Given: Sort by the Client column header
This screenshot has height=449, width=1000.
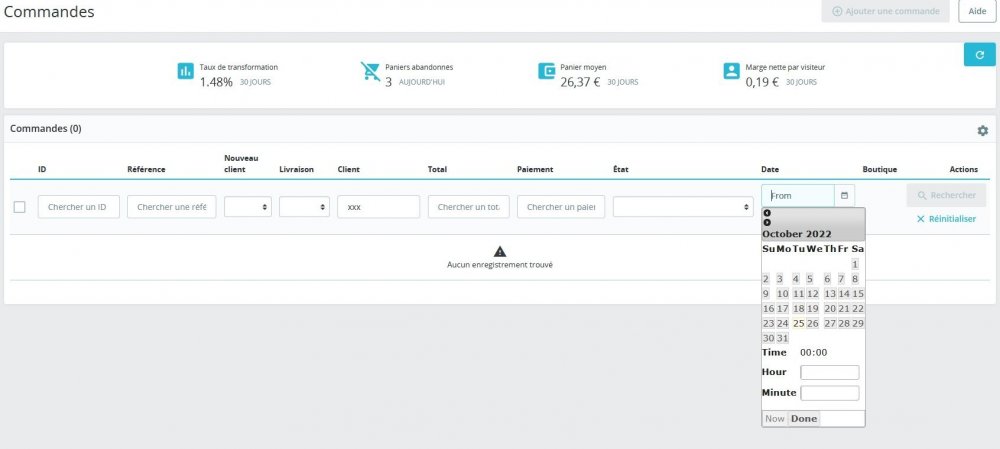Looking at the screenshot, I should (348, 169).
